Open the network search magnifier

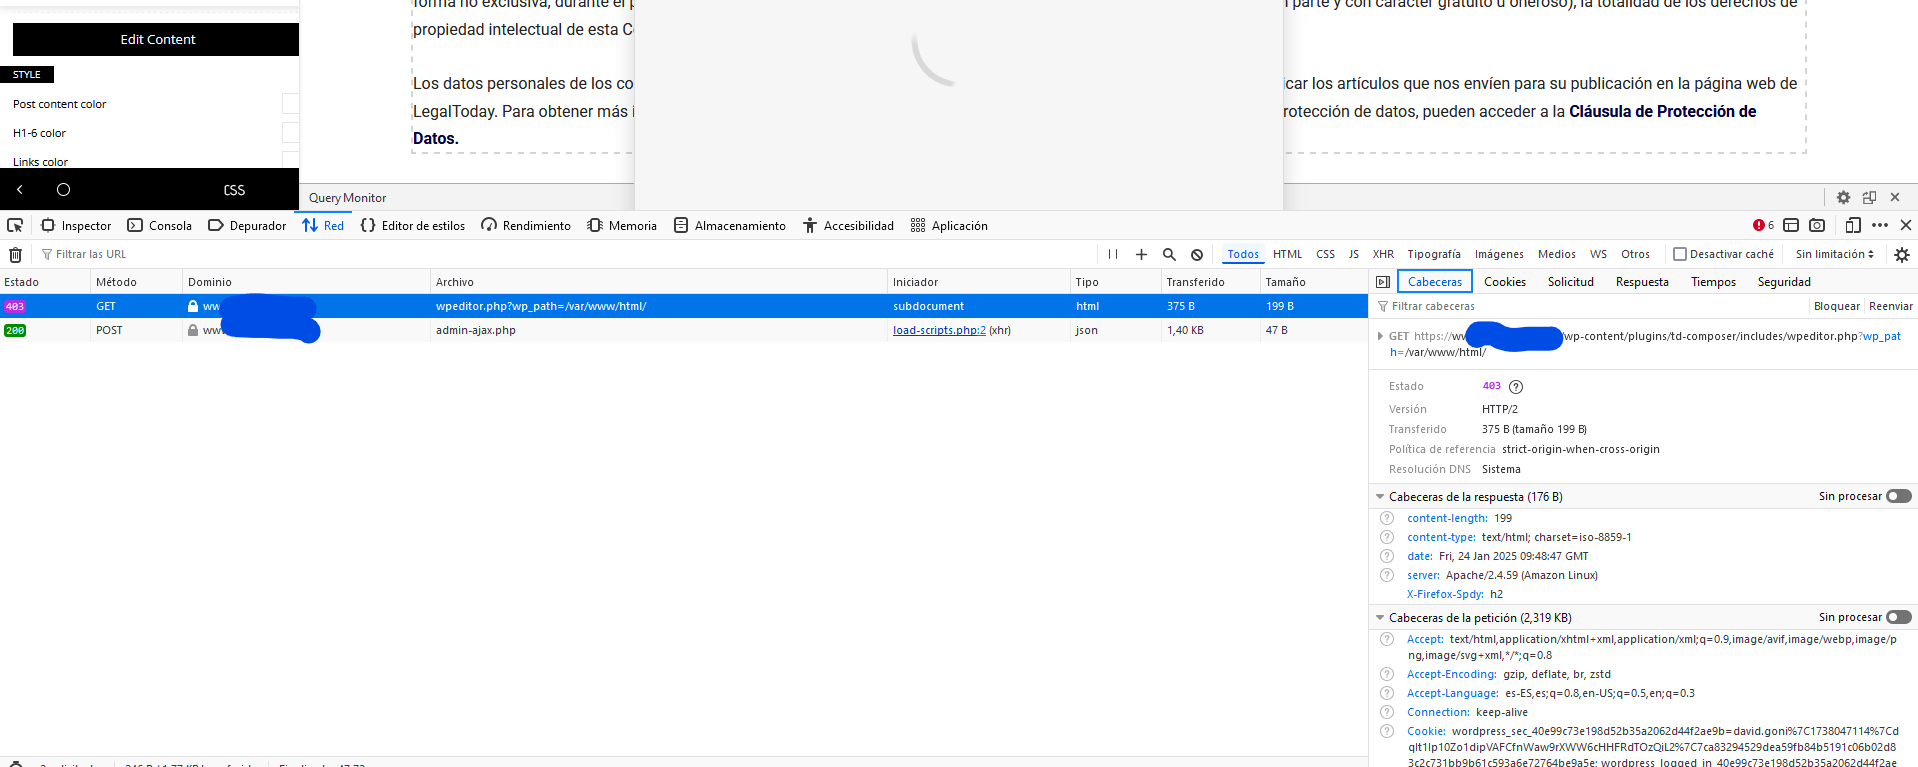click(x=1169, y=255)
